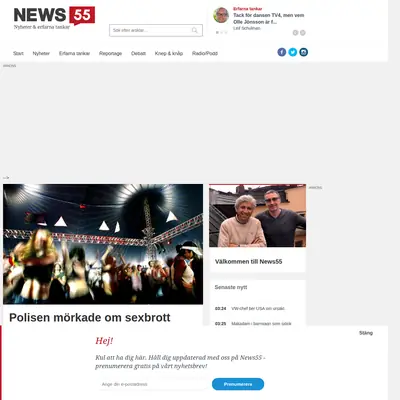Open the 03:25 Makadam news item
This screenshot has width=400, height=400.
pos(253,324)
